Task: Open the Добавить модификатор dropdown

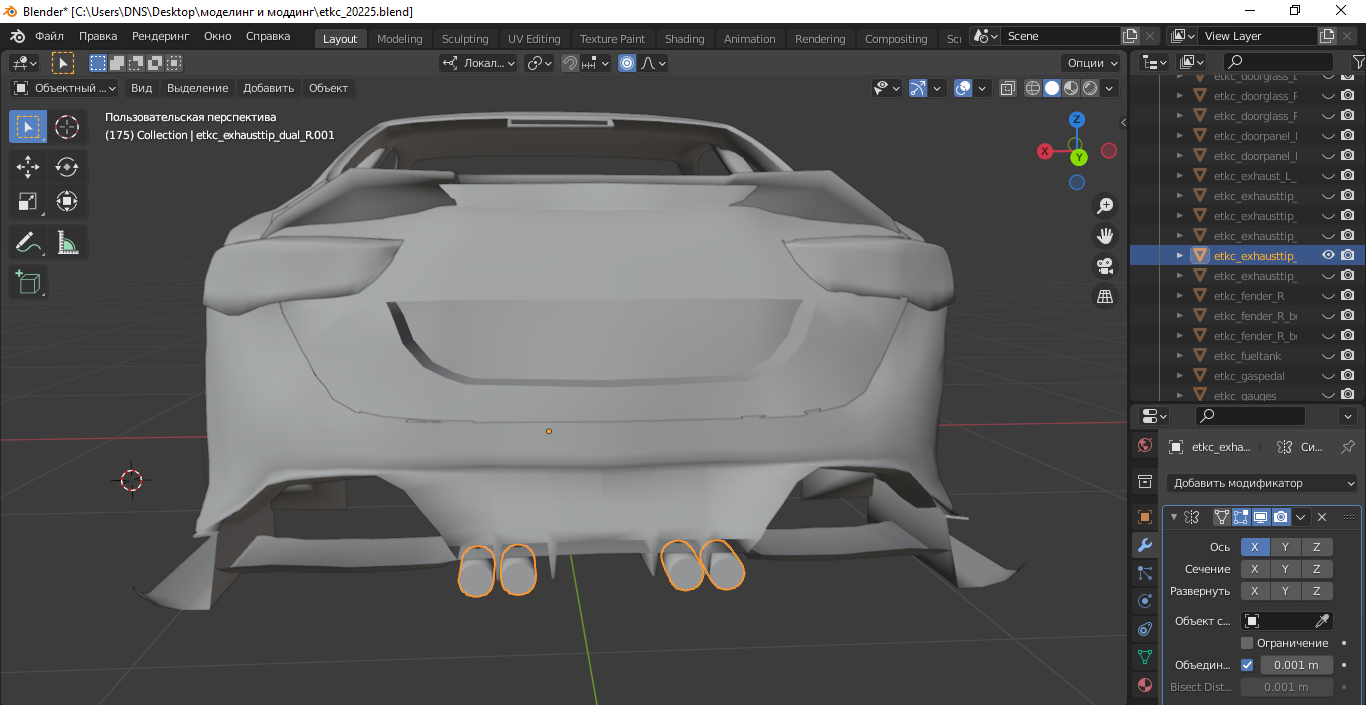Action: tap(1264, 483)
